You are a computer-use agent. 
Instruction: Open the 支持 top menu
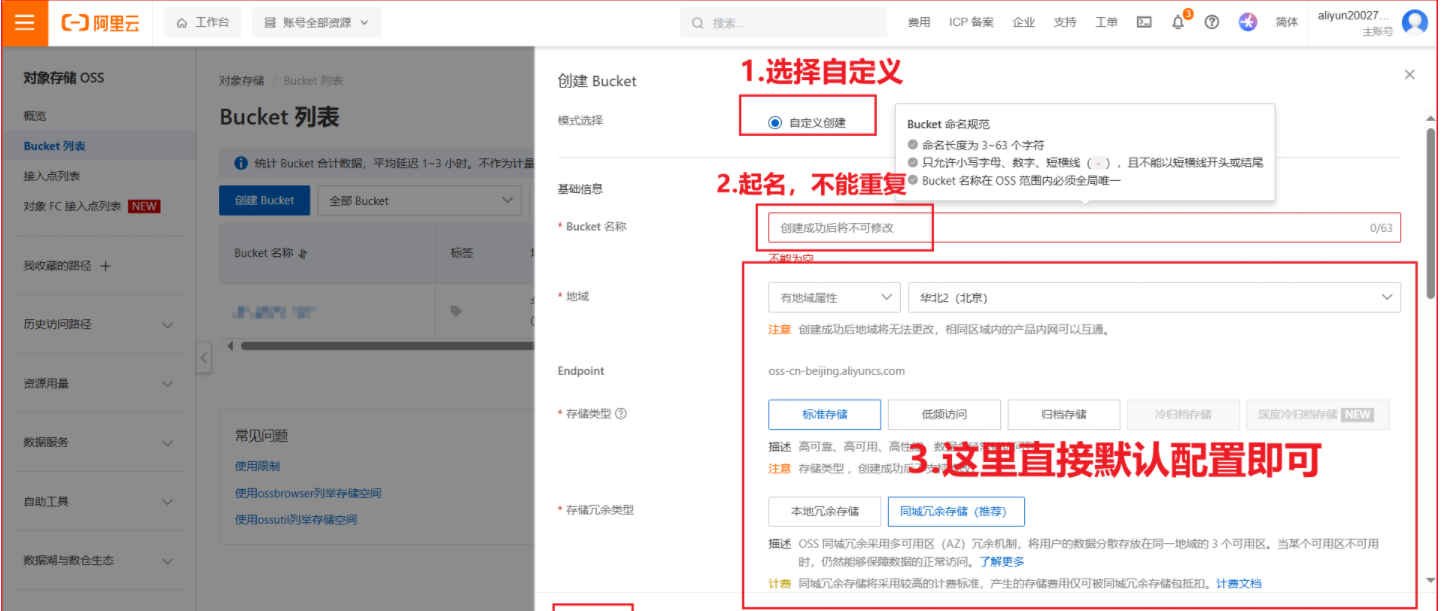pyautogui.click(x=1064, y=22)
